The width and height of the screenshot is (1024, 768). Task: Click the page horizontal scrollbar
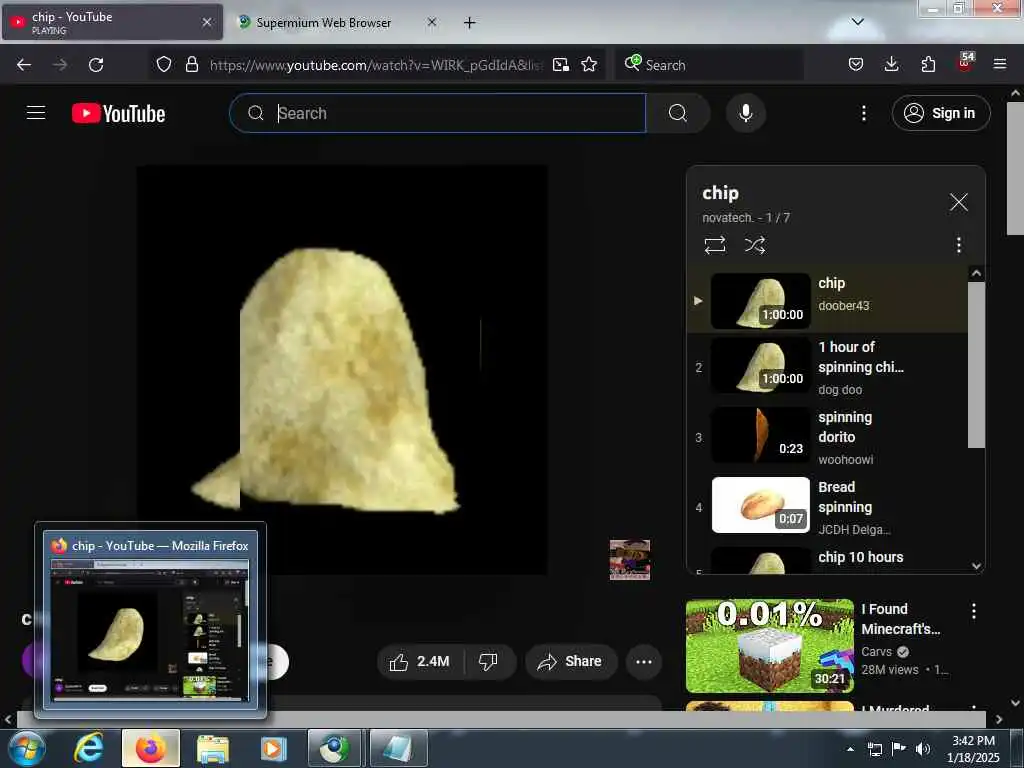coord(501,719)
